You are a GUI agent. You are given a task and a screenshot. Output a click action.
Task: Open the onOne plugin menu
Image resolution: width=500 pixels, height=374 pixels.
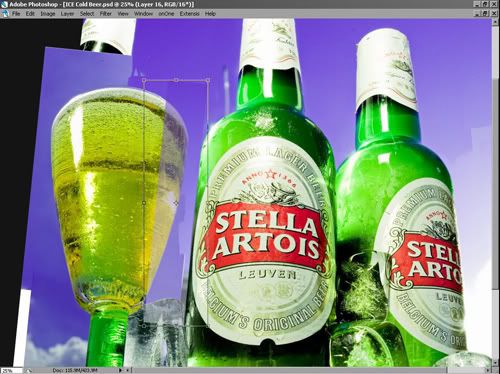coord(166,14)
